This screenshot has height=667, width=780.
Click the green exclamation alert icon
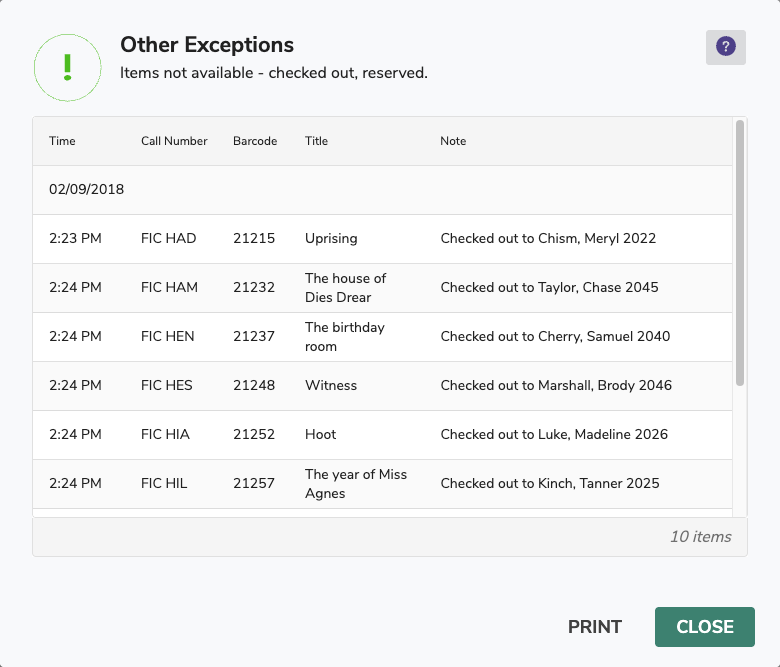coord(67,66)
